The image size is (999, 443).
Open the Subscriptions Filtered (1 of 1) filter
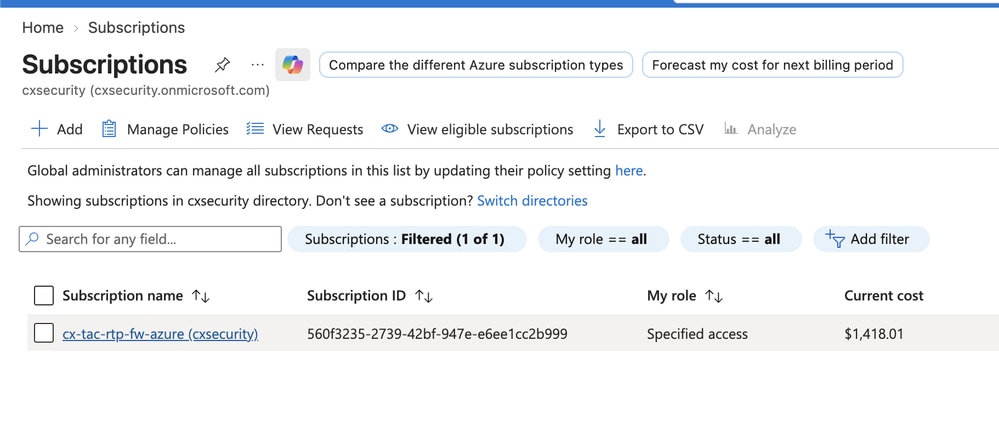pyautogui.click(x=407, y=239)
